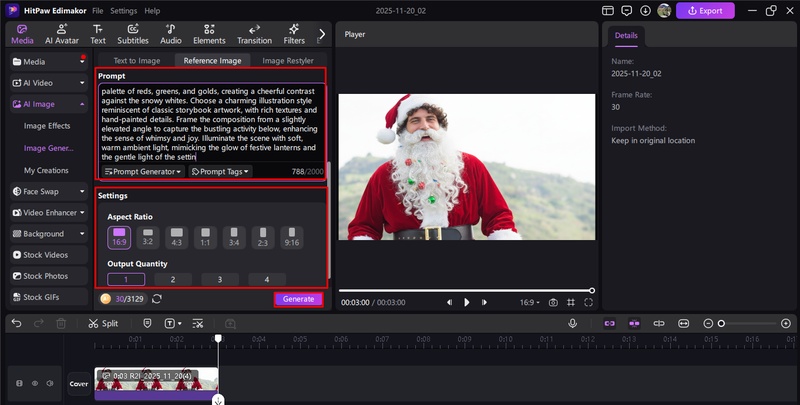The width and height of the screenshot is (800, 405).
Task: Click the player progress bar
Action: (466, 291)
